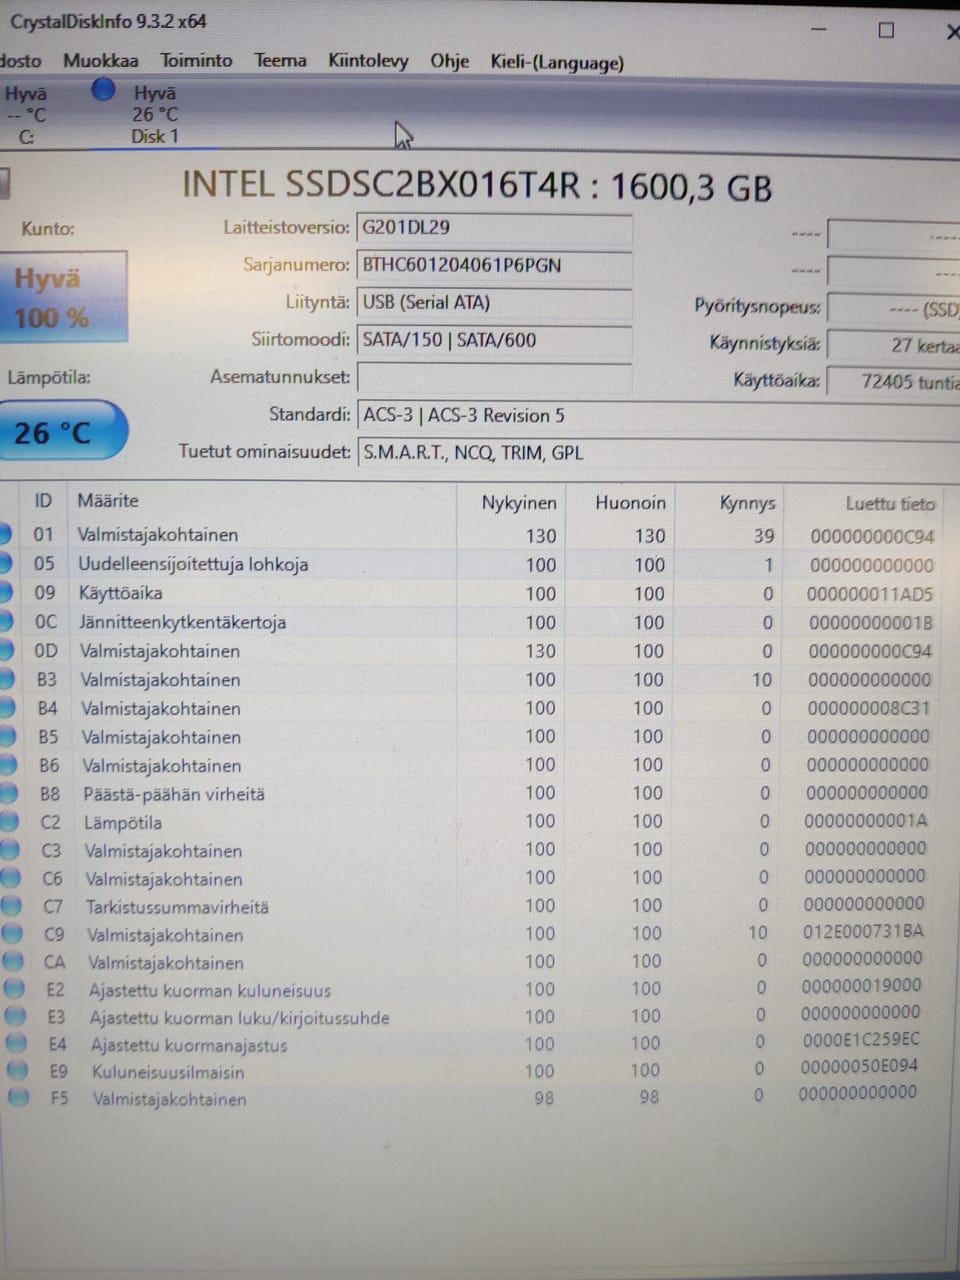Viewport: 960px width, 1280px height.
Task: Click status icon of row E9 Kuluneisuusilmaisin
Action: [18, 1071]
